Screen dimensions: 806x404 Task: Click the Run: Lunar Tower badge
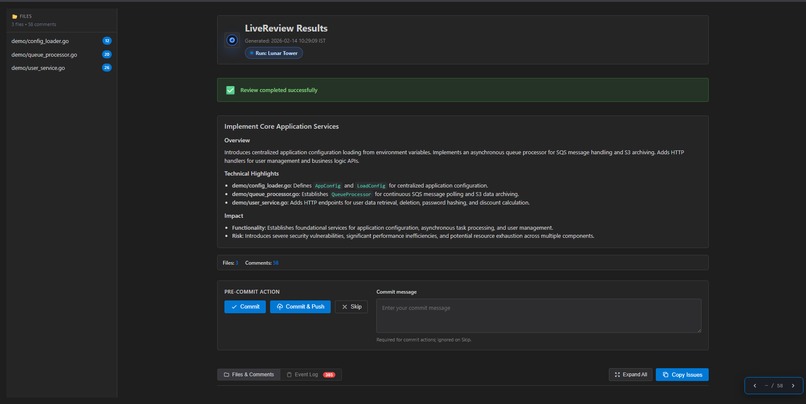(274, 53)
